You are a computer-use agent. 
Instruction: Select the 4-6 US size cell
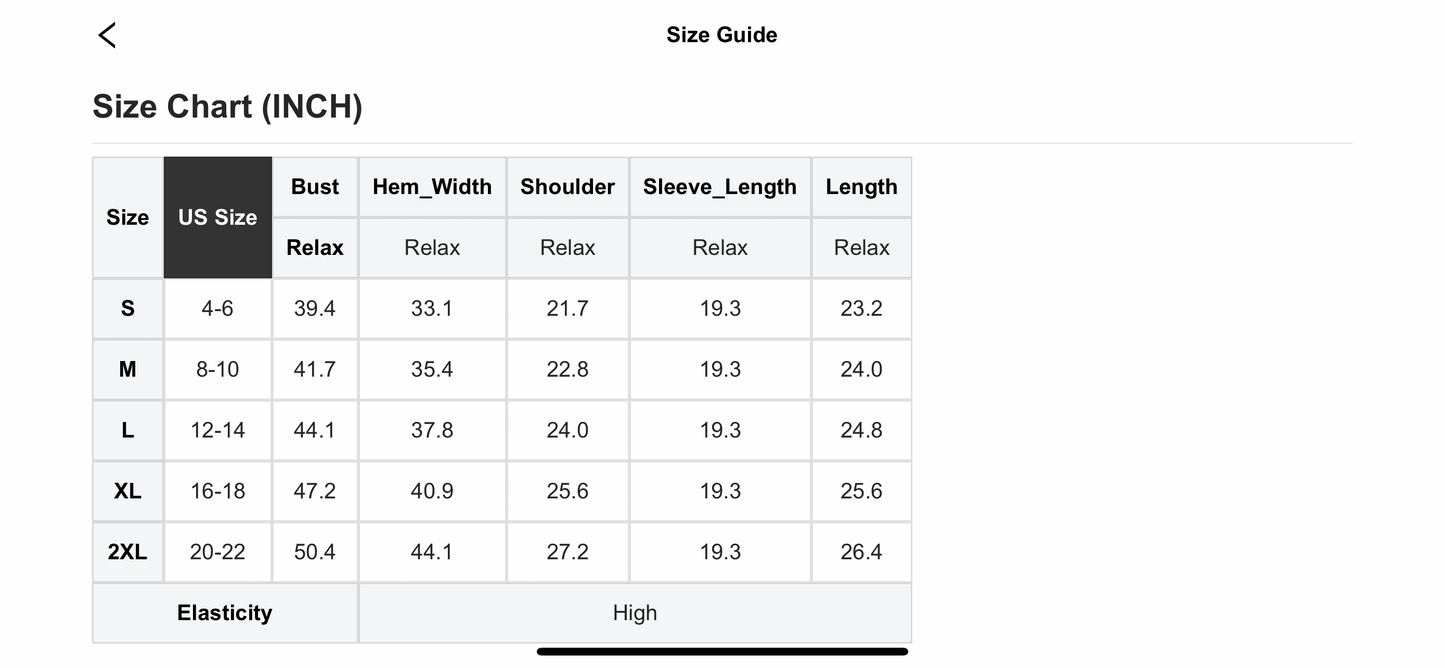coord(217,308)
